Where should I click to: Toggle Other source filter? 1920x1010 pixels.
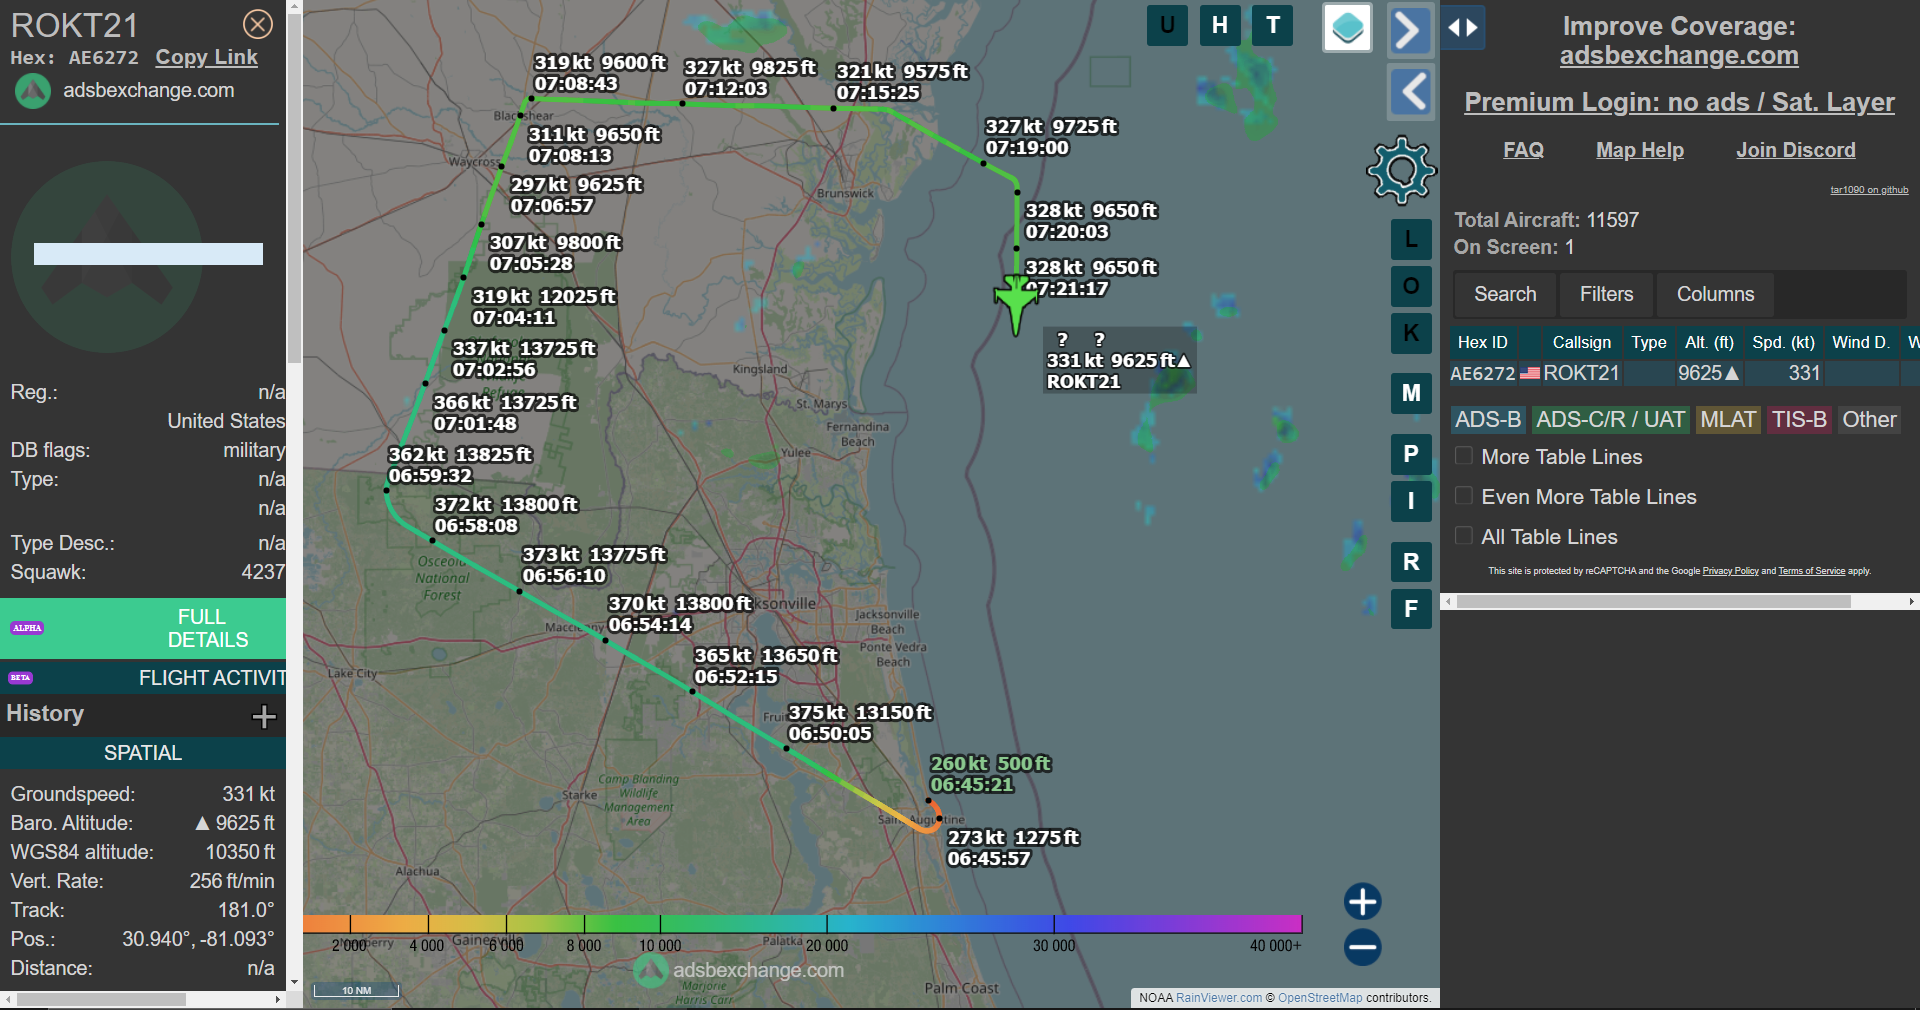point(1869,420)
